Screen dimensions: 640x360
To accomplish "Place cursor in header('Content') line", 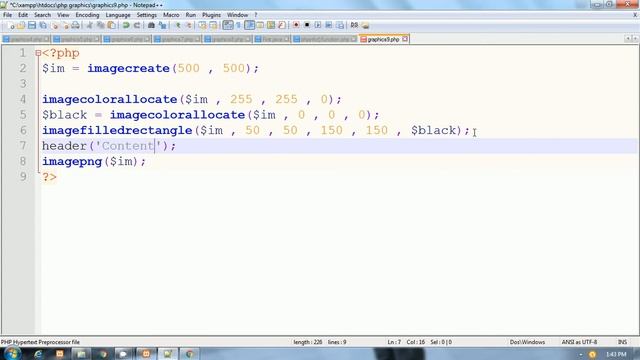I will tap(109, 146).
